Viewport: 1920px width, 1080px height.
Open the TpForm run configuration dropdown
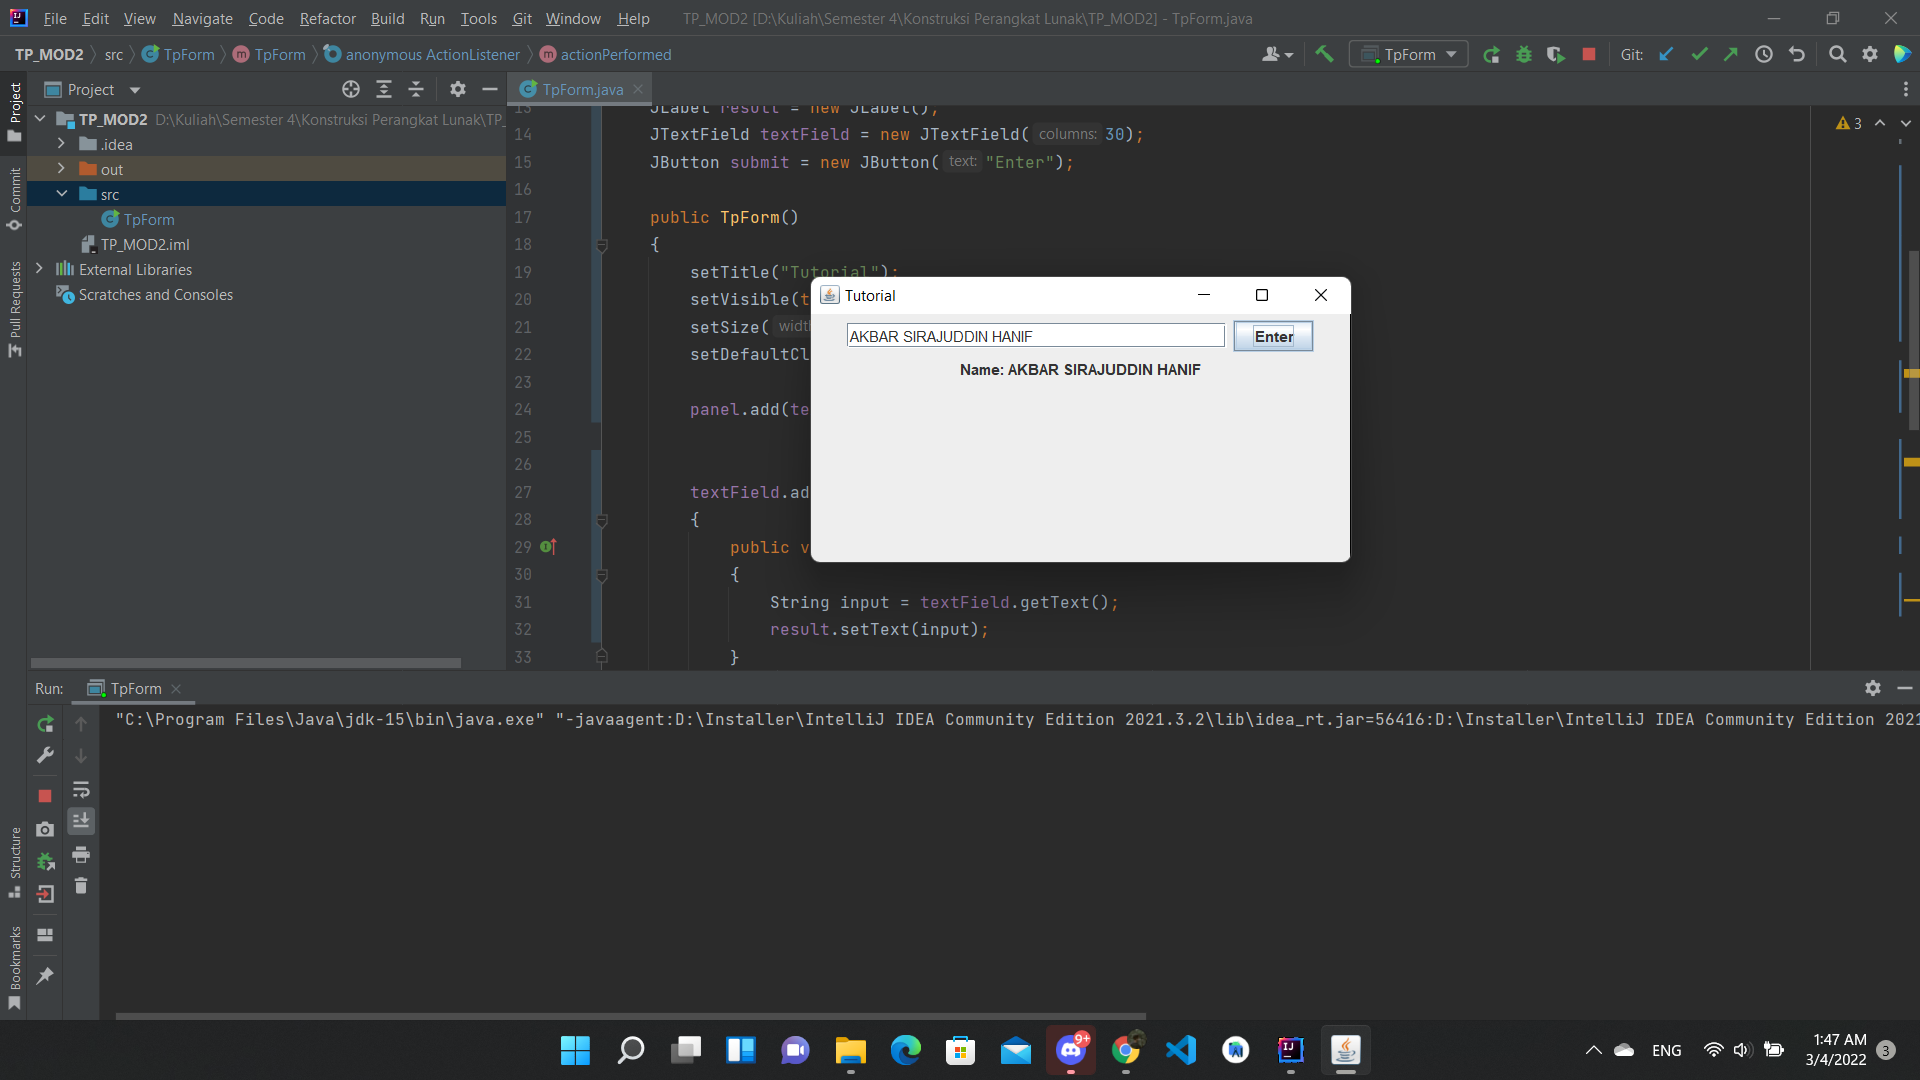click(x=1409, y=55)
